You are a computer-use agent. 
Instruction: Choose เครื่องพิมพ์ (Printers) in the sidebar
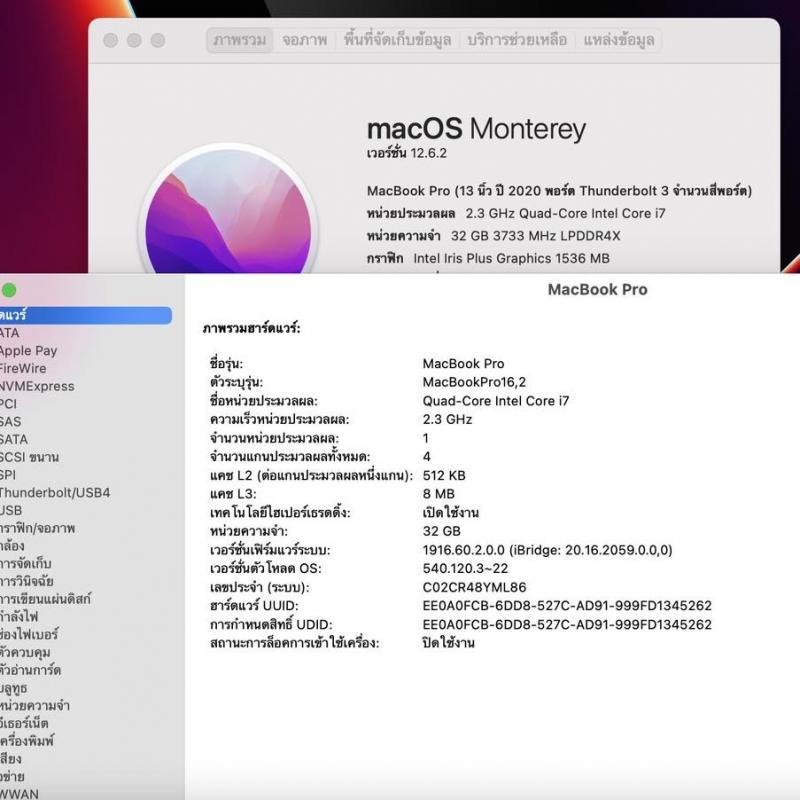tap(27, 741)
